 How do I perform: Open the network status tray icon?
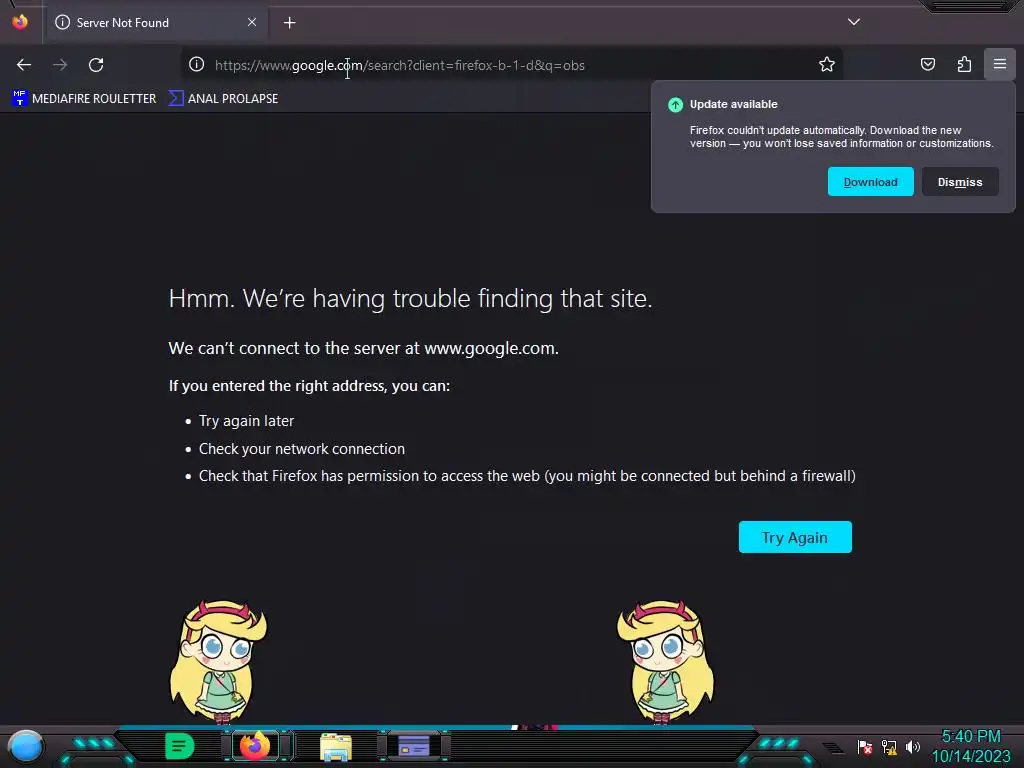pos(889,747)
